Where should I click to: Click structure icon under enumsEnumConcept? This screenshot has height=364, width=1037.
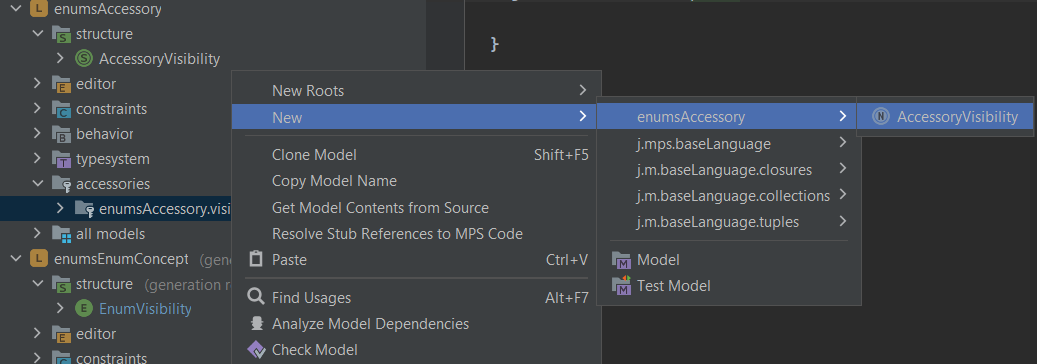(x=62, y=285)
